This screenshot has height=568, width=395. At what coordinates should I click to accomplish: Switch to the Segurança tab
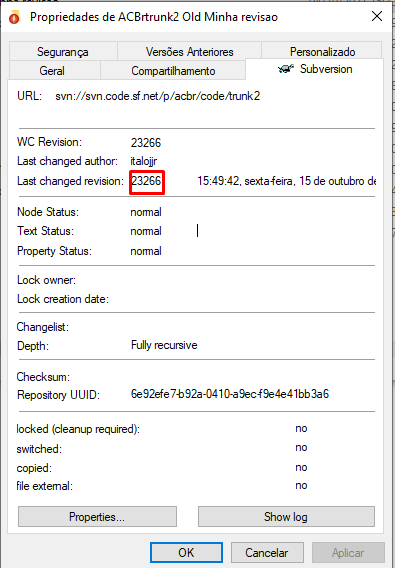(63, 52)
